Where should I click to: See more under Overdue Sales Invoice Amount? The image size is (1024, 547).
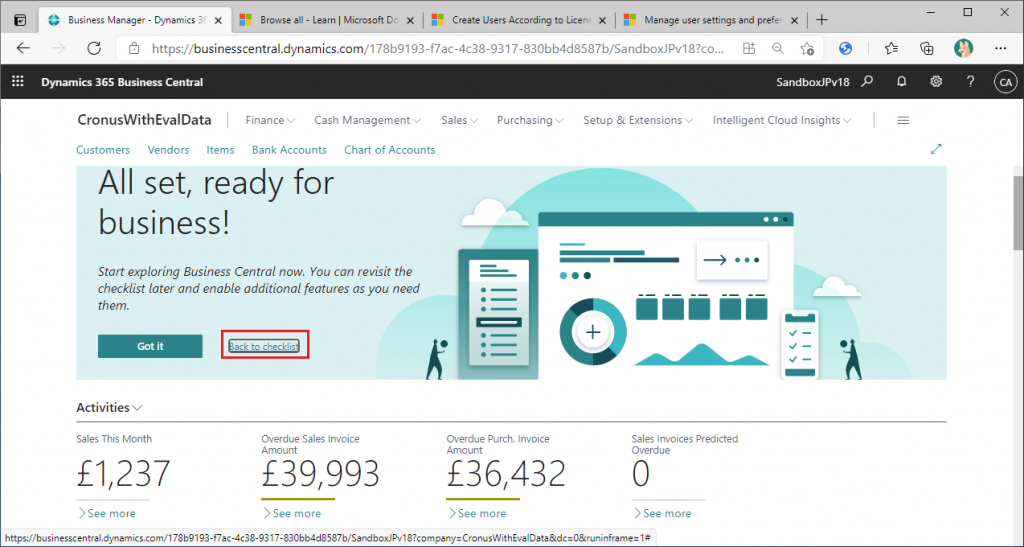pos(292,513)
